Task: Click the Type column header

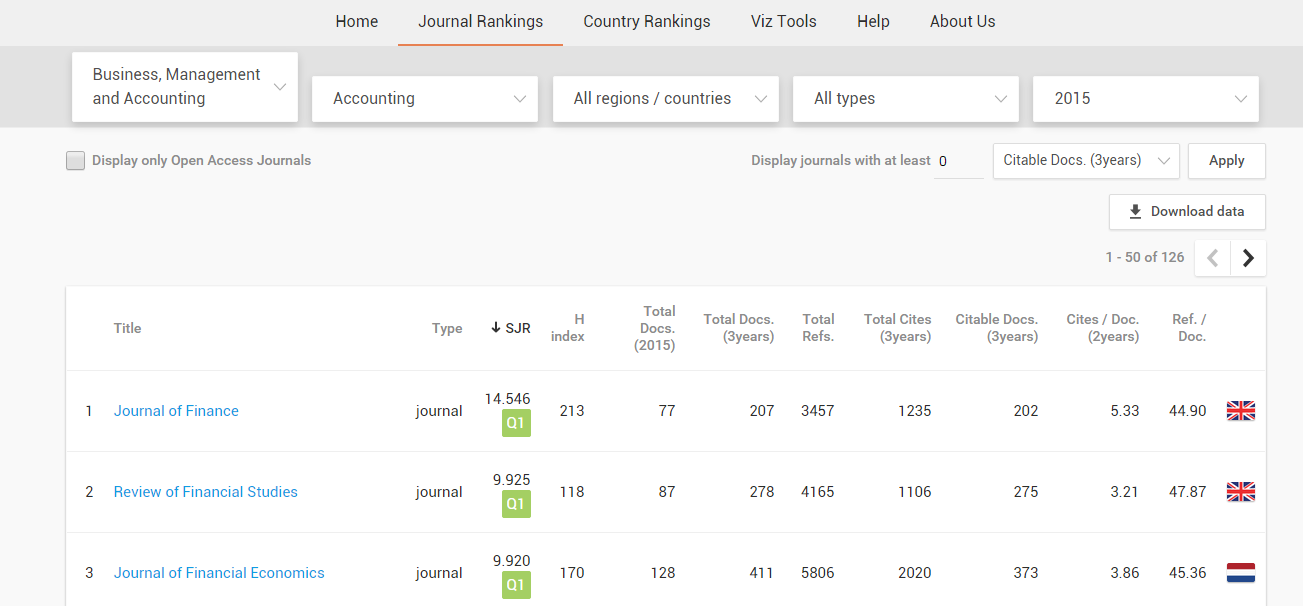Action: coord(447,328)
